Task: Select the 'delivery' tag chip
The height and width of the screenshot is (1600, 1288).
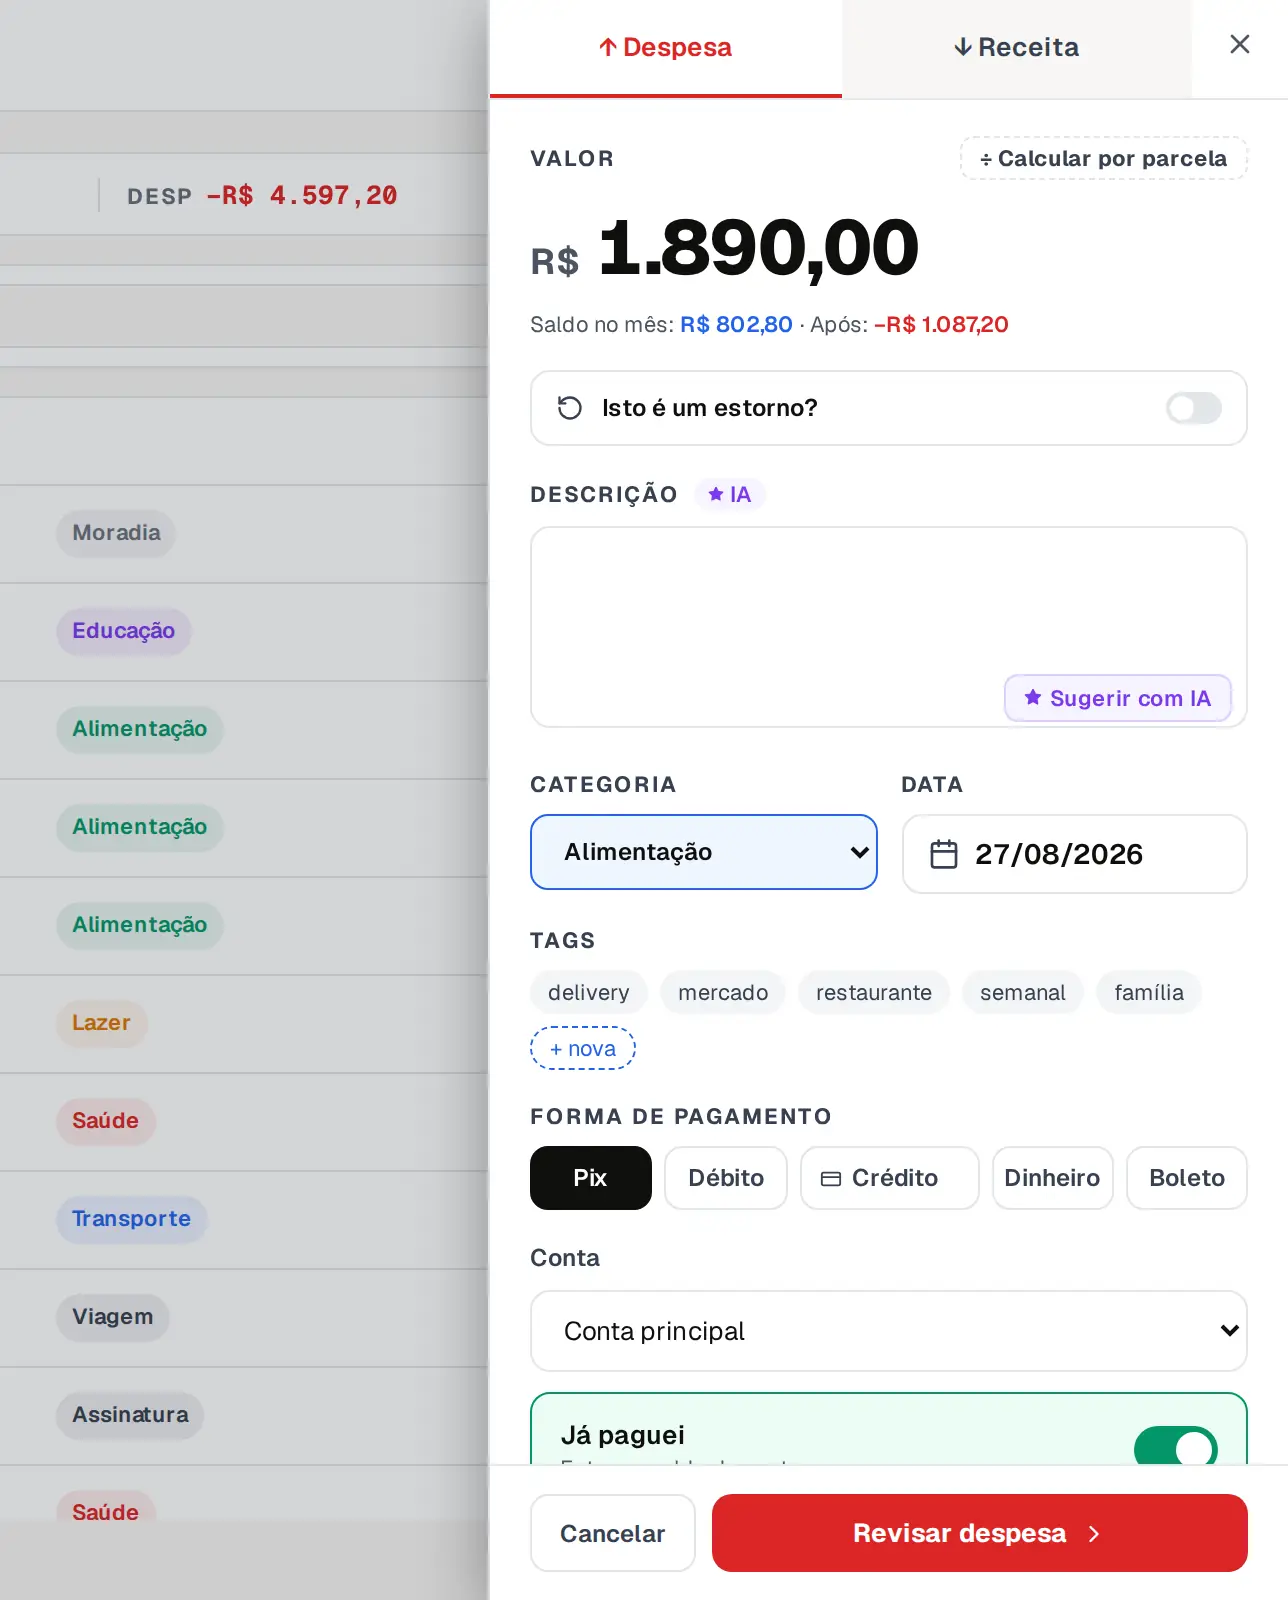Action: click(x=589, y=992)
